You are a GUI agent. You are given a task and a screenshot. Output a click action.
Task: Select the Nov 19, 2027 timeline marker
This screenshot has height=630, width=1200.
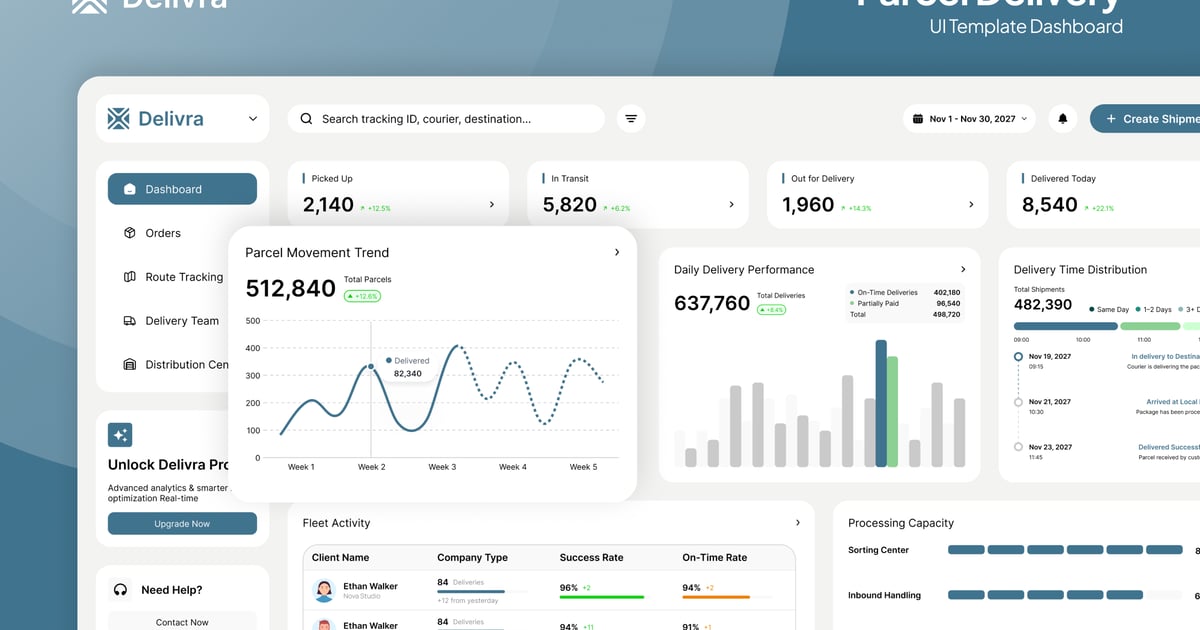pos(1018,356)
